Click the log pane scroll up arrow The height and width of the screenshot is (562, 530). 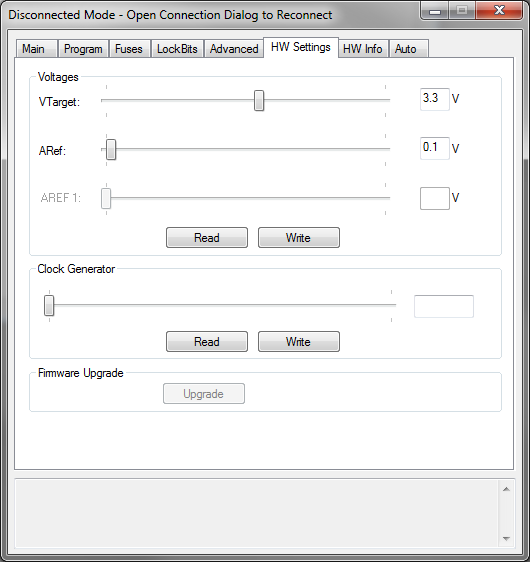506,489
